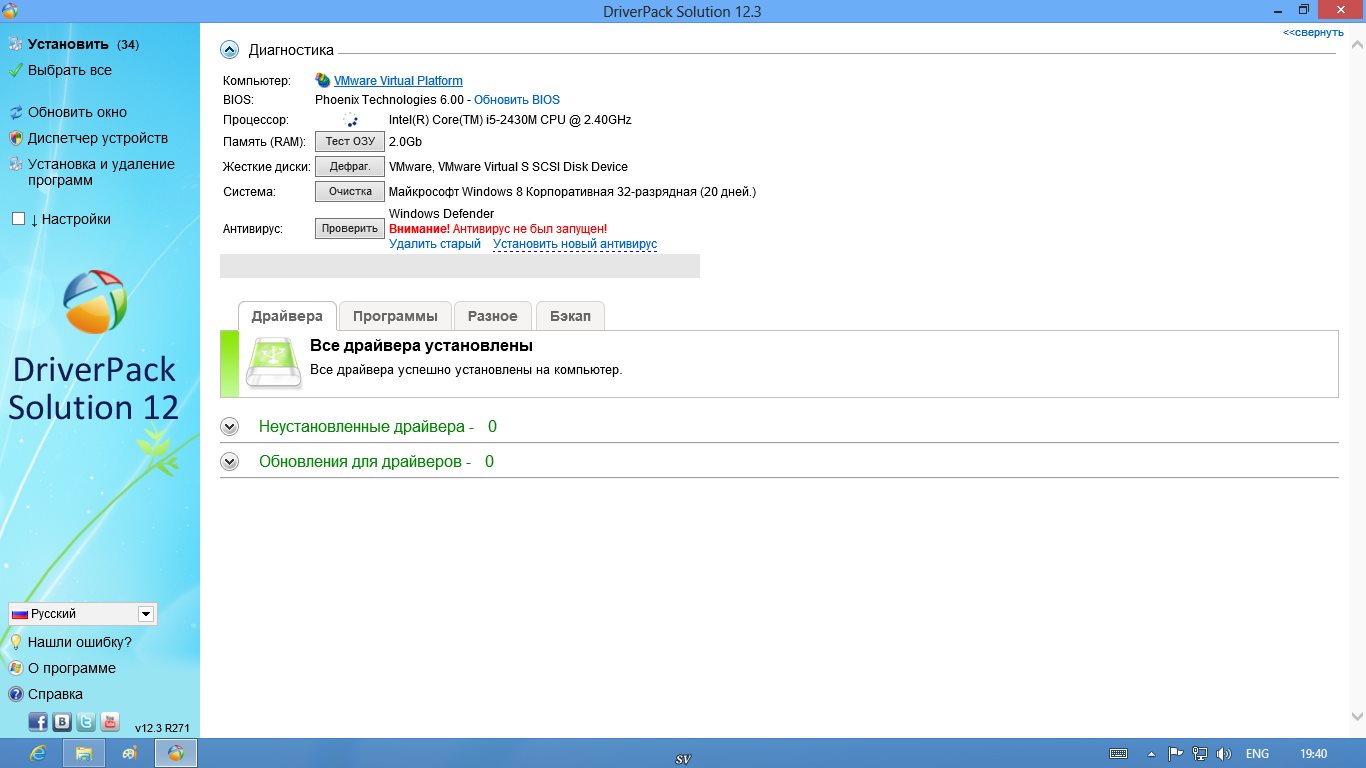The image size is (1366, 768).
Task: Click the scrollbar down arrow at right
Action: pos(1357,716)
